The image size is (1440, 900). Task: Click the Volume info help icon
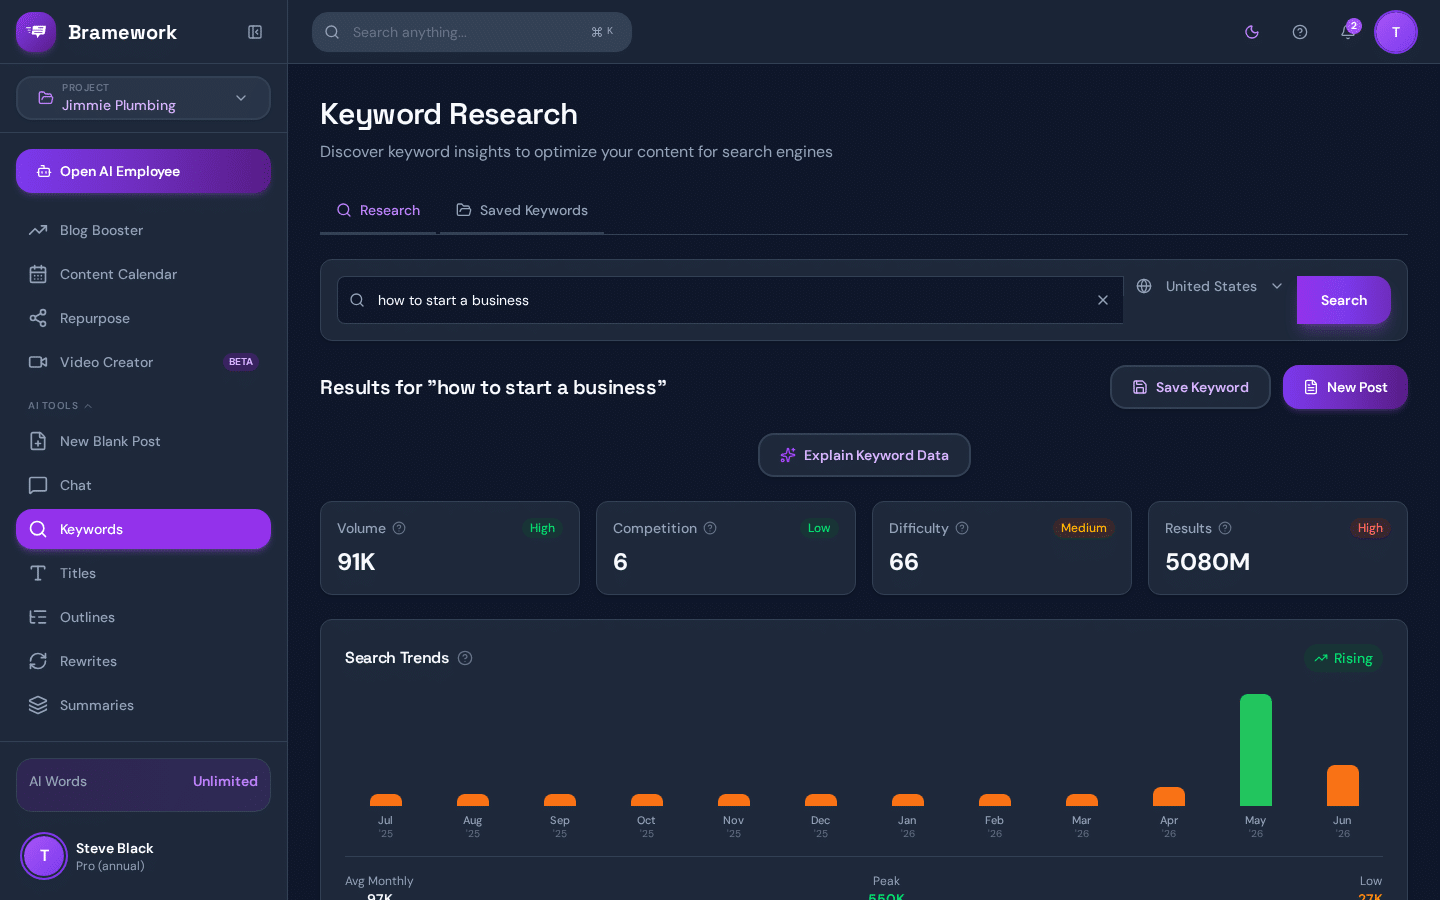[399, 528]
